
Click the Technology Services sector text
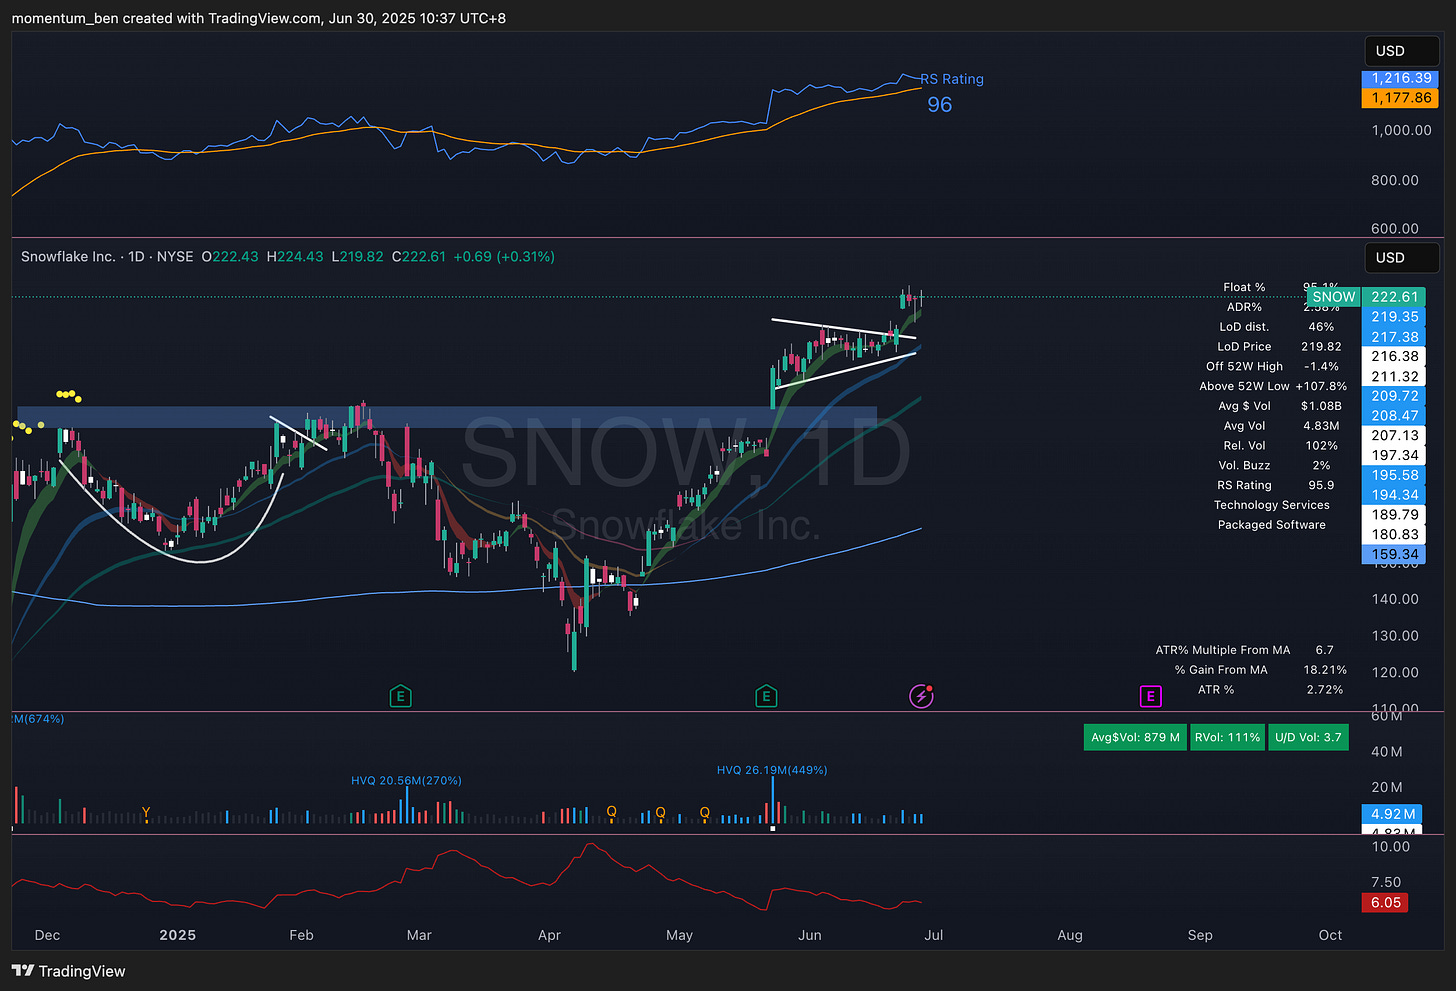tap(1271, 505)
